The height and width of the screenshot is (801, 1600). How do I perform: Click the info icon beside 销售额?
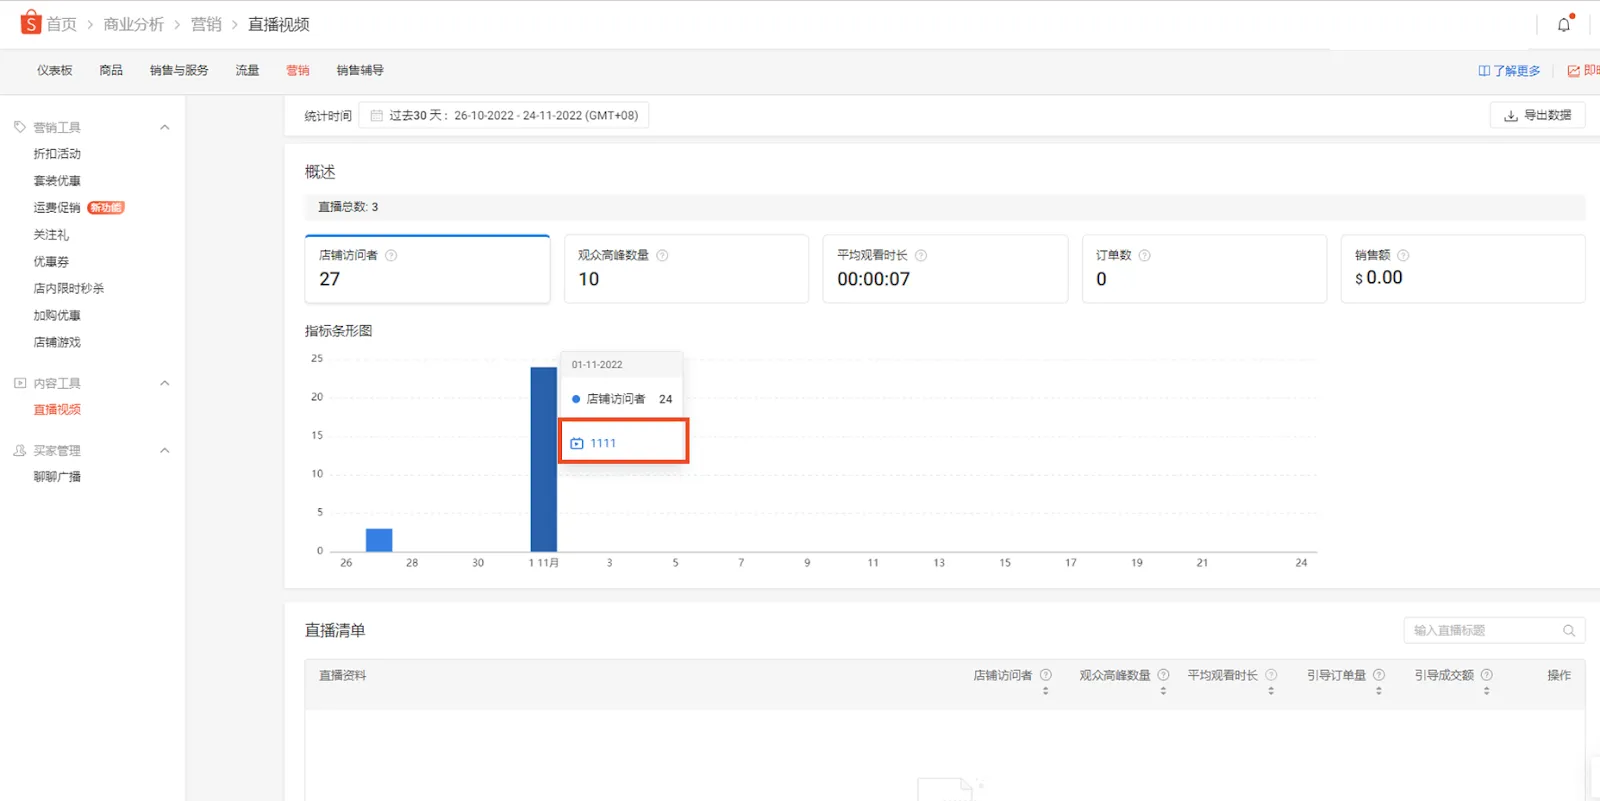(x=1403, y=255)
